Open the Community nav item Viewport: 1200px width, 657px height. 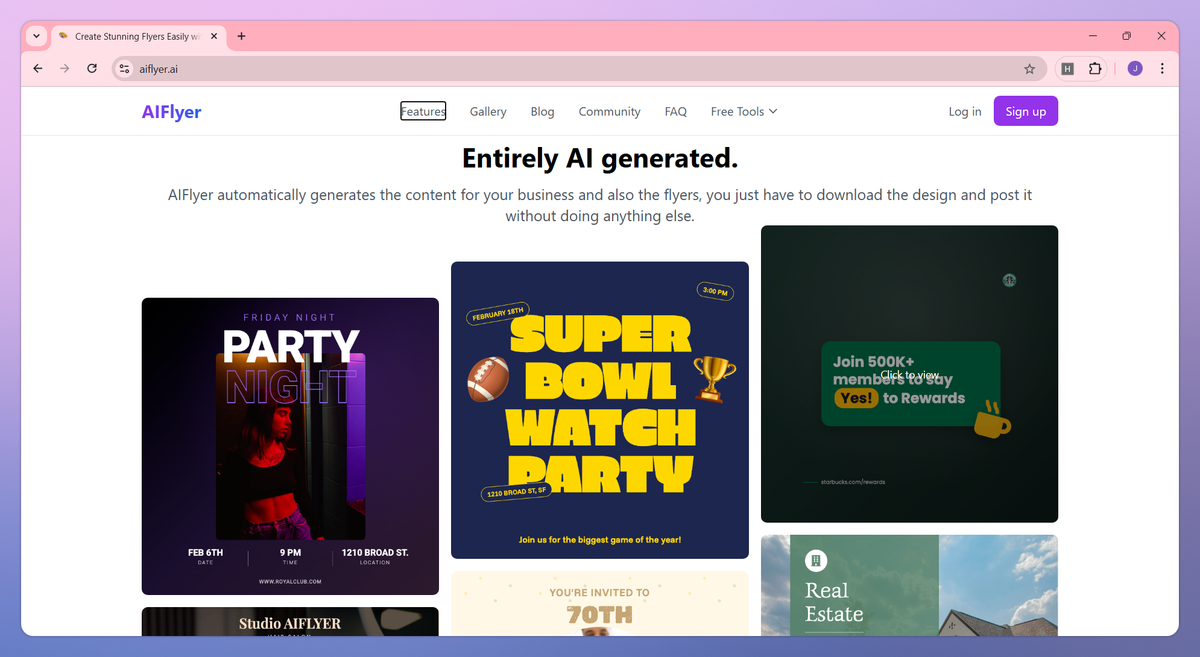pos(609,112)
